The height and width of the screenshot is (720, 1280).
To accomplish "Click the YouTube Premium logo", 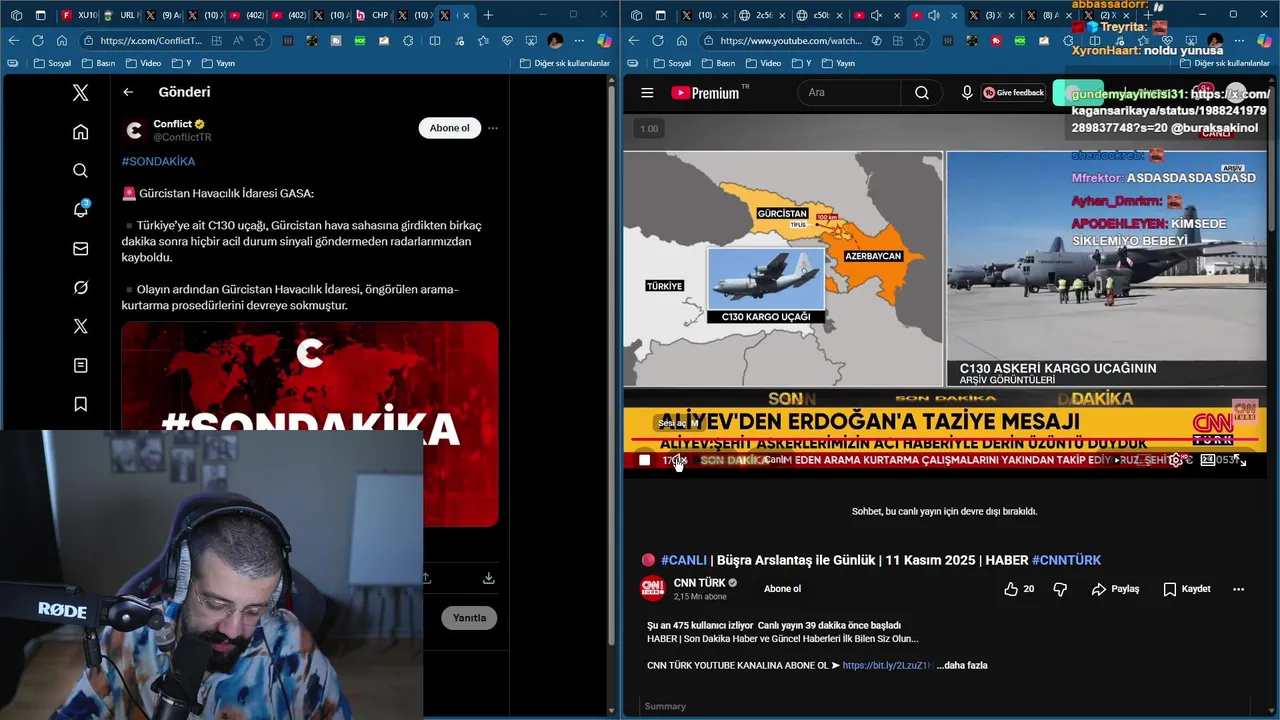I will [706, 93].
